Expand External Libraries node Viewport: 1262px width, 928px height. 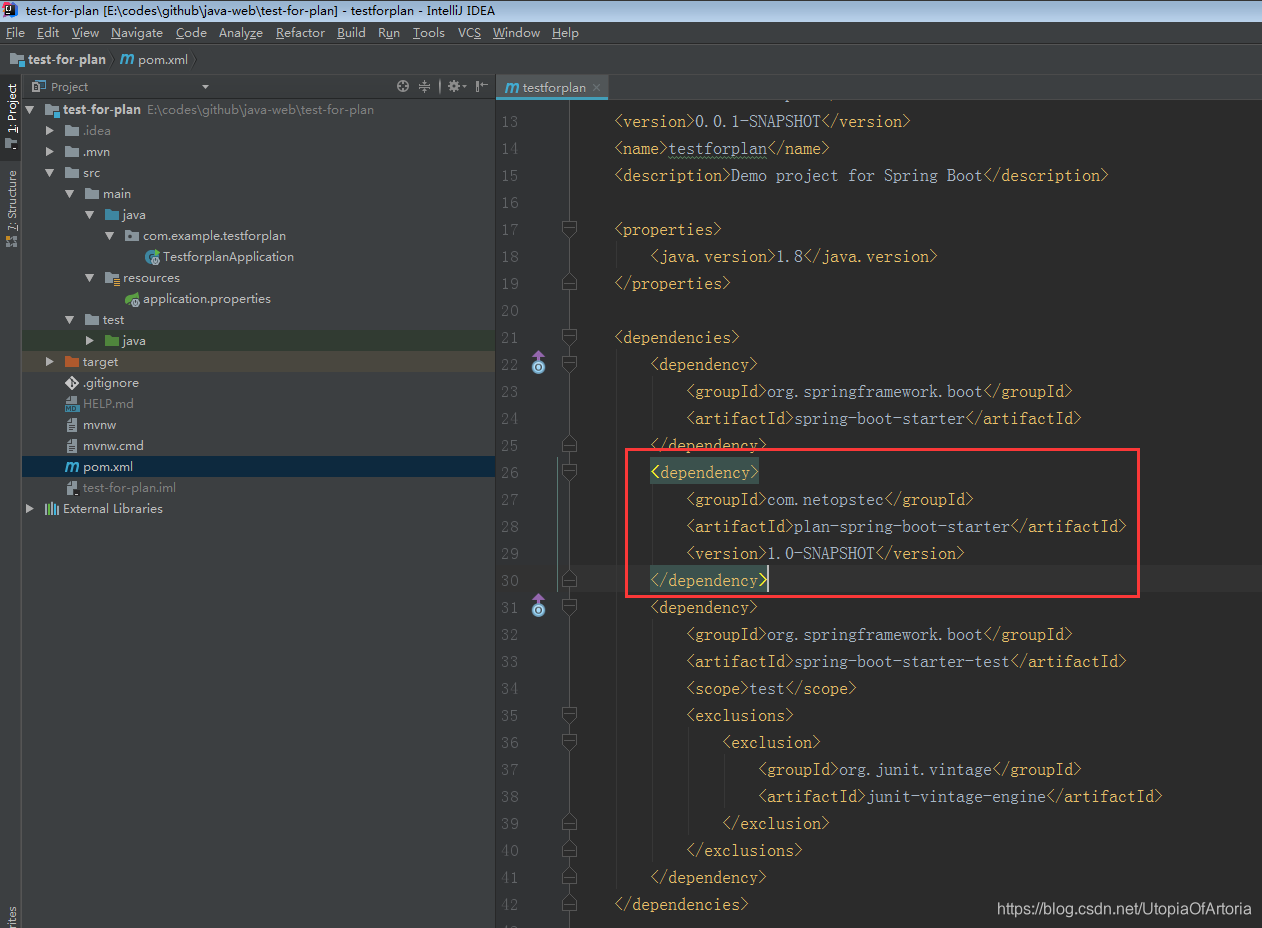click(x=31, y=509)
